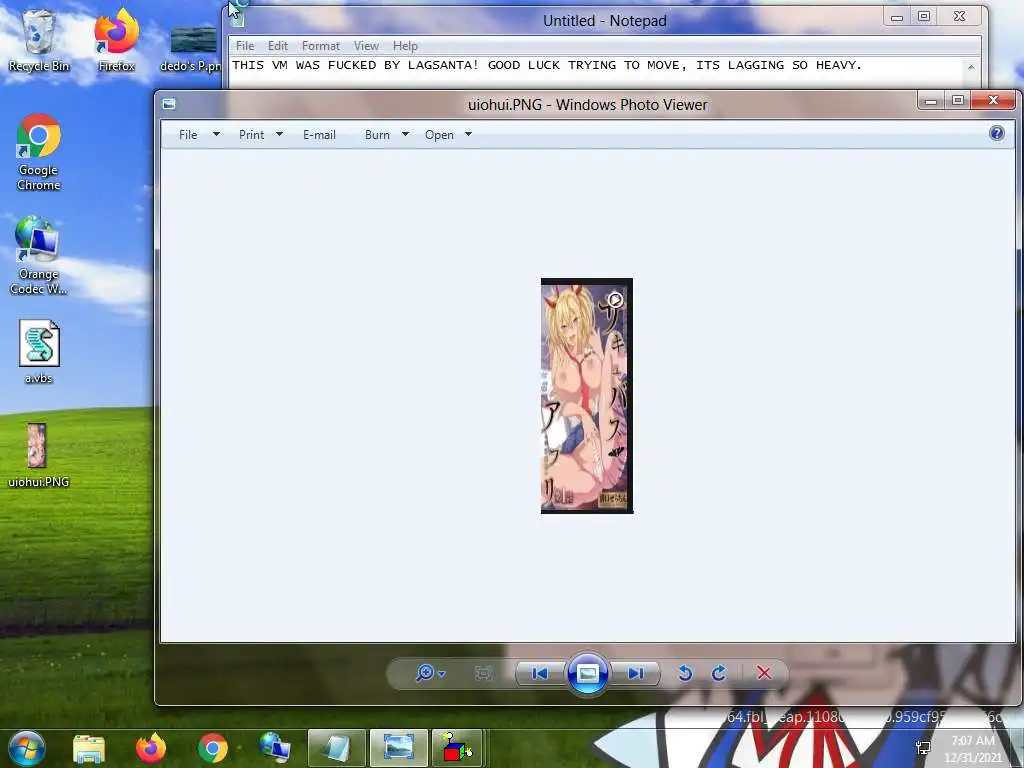Select the Orange Codec desktop shortcut
Viewport: 1024px width, 768px height.
point(38,256)
